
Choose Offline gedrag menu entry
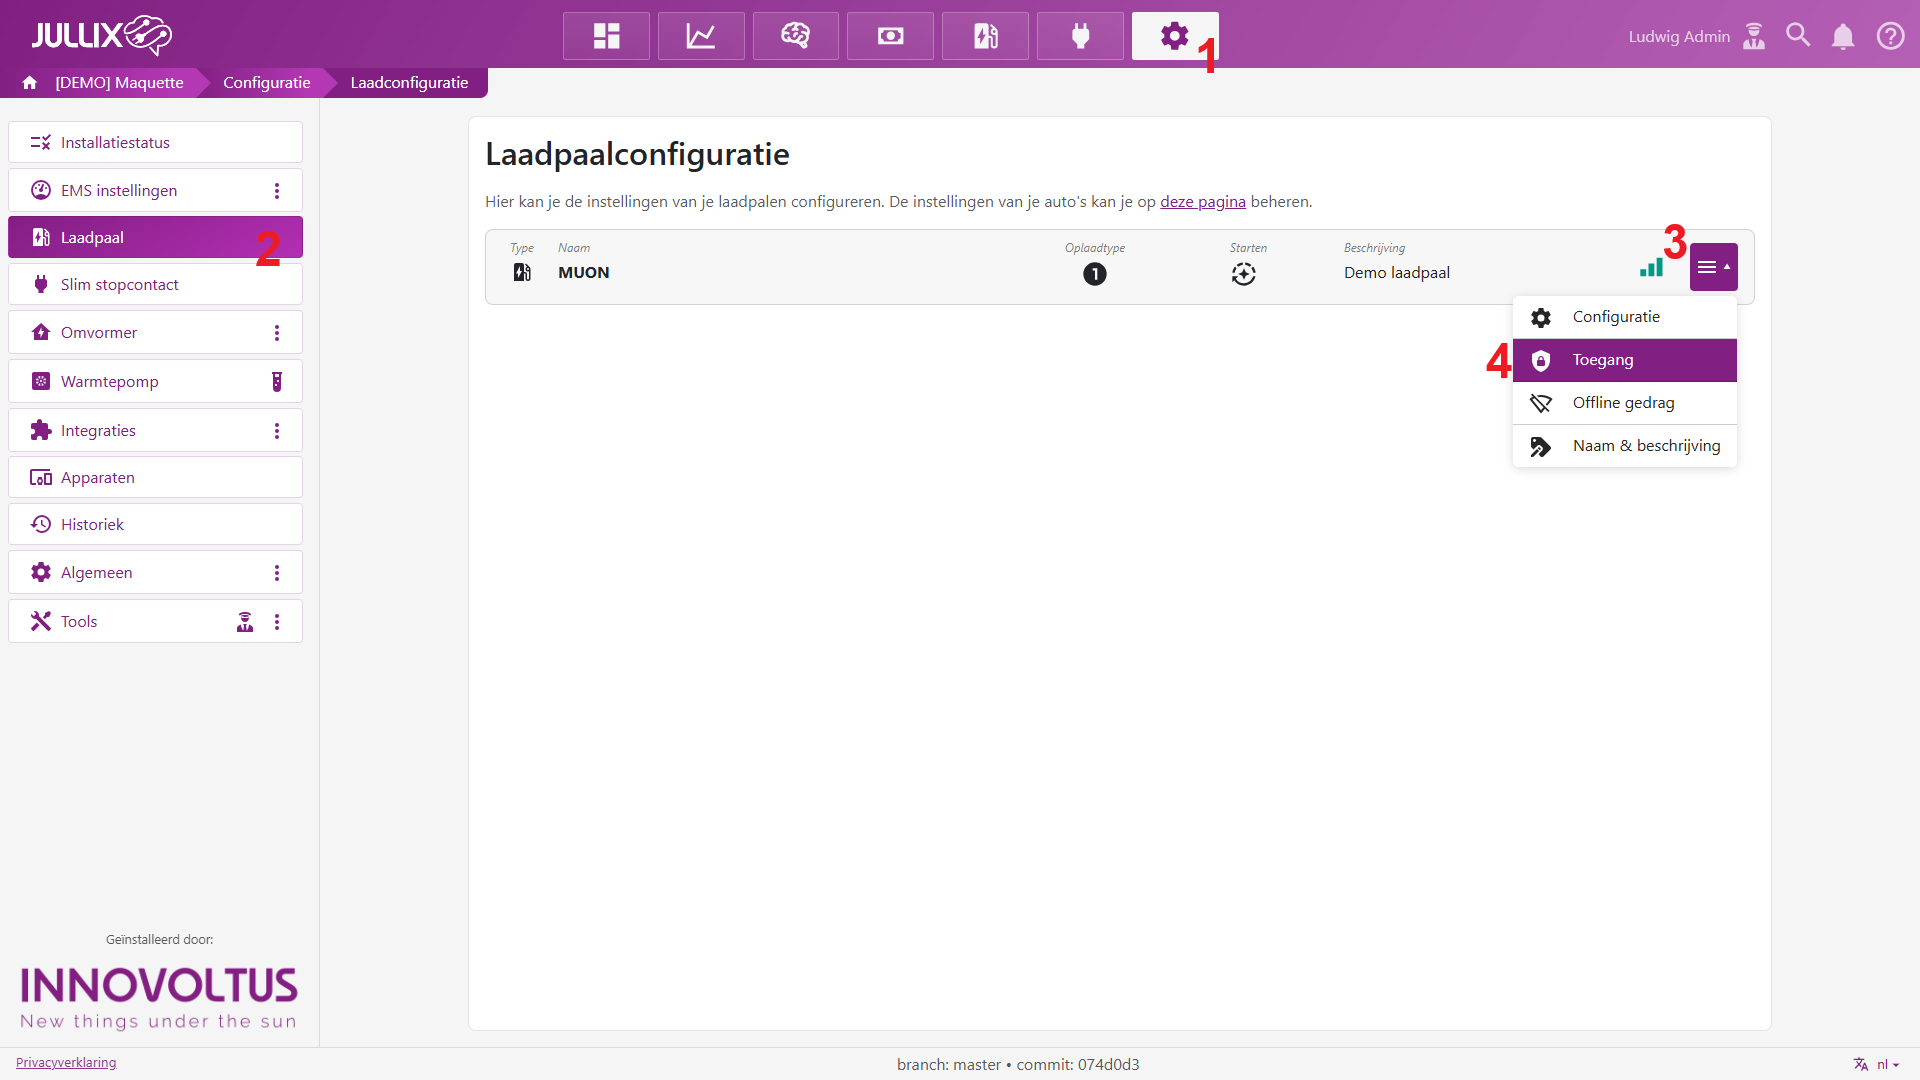[1624, 403]
